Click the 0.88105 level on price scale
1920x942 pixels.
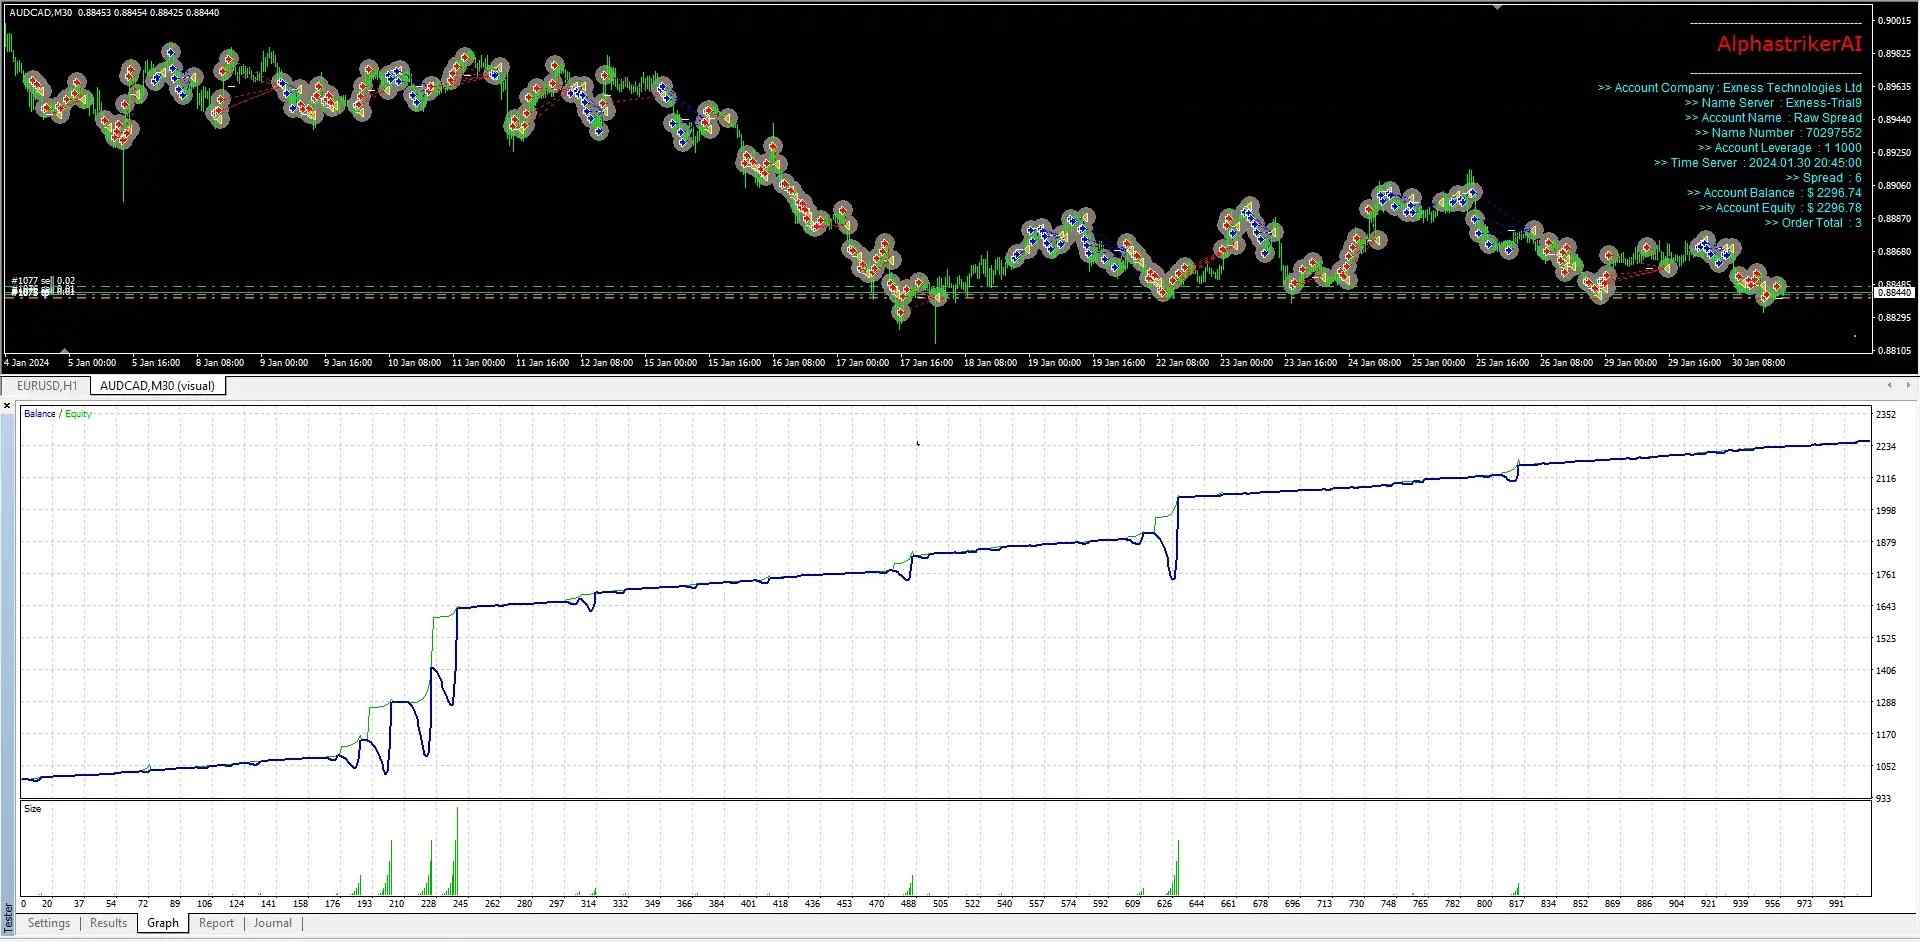click(1894, 351)
